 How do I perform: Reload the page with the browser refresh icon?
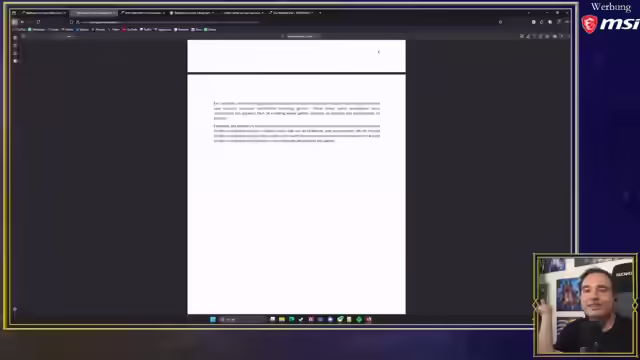point(38,22)
